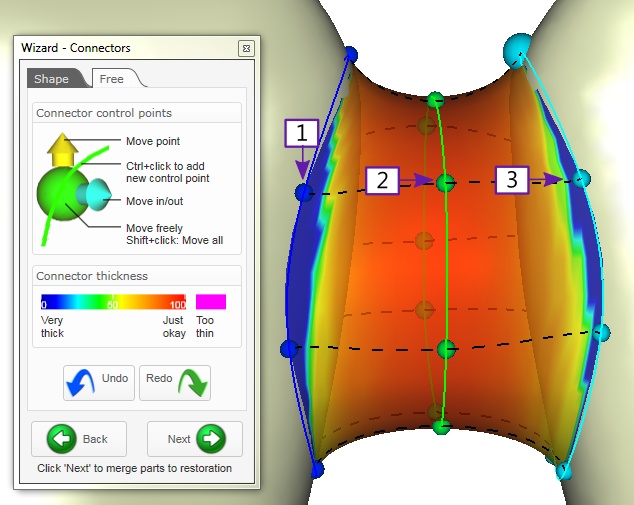Click the yellow Move point arrow in legend
Screen dimensions: 634x505
click(62, 150)
